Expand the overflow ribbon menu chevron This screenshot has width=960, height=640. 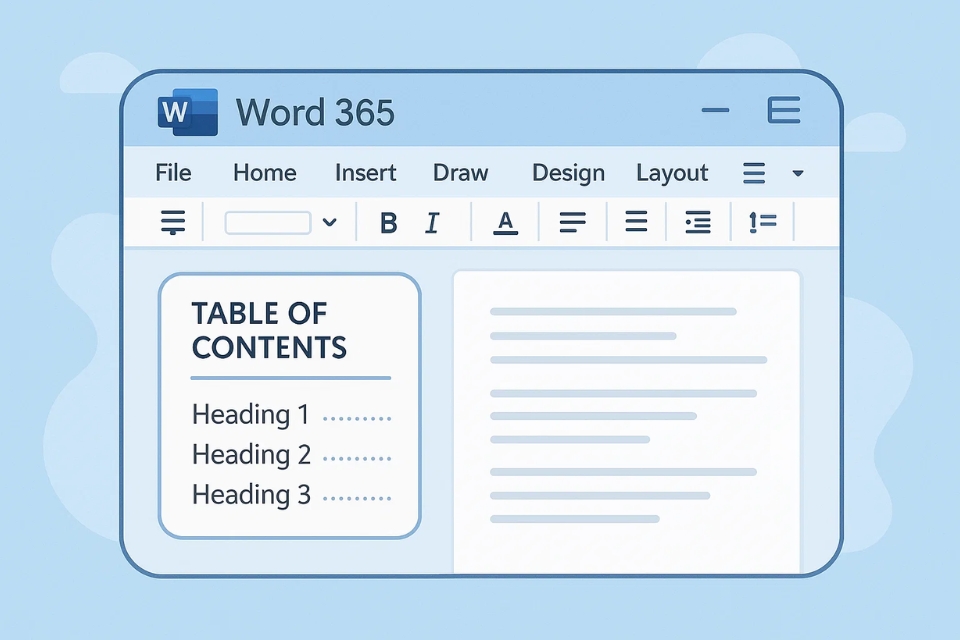coord(797,173)
